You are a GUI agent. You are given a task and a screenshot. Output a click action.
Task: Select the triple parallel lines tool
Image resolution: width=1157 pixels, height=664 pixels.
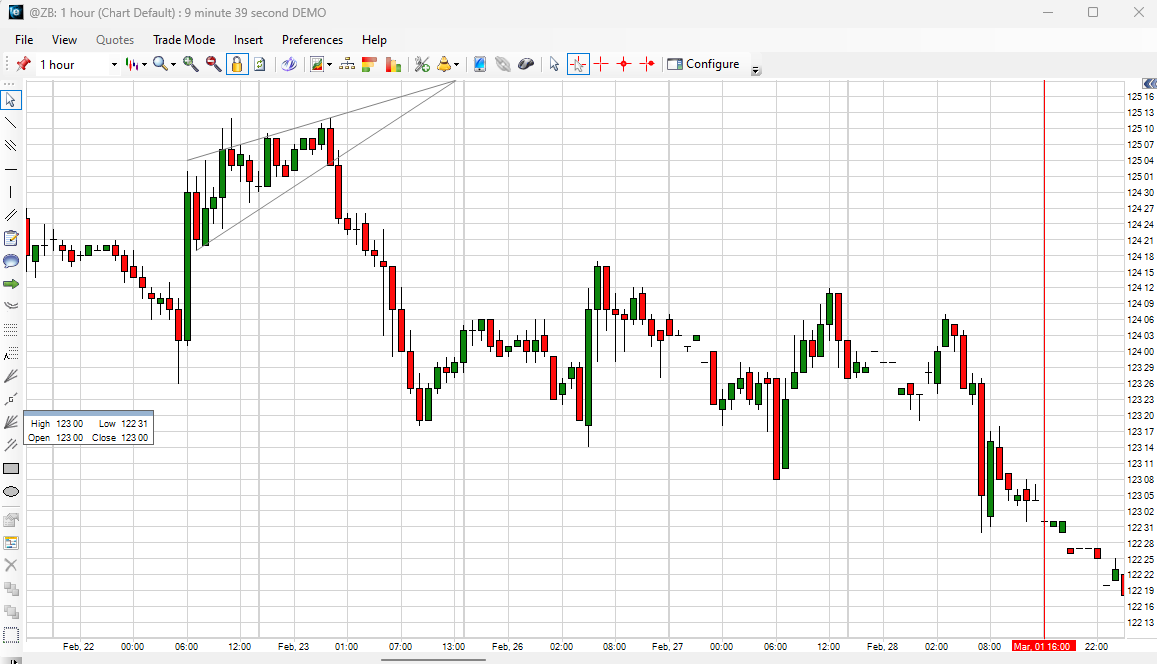11,145
